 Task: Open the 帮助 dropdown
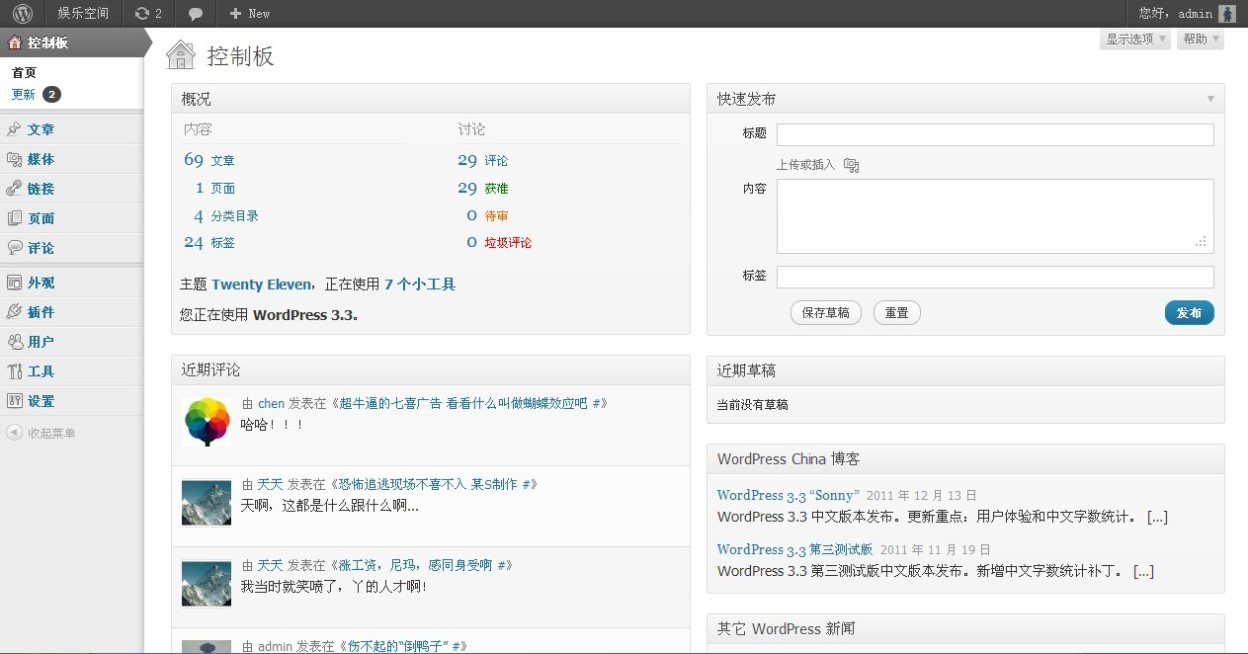click(1201, 39)
